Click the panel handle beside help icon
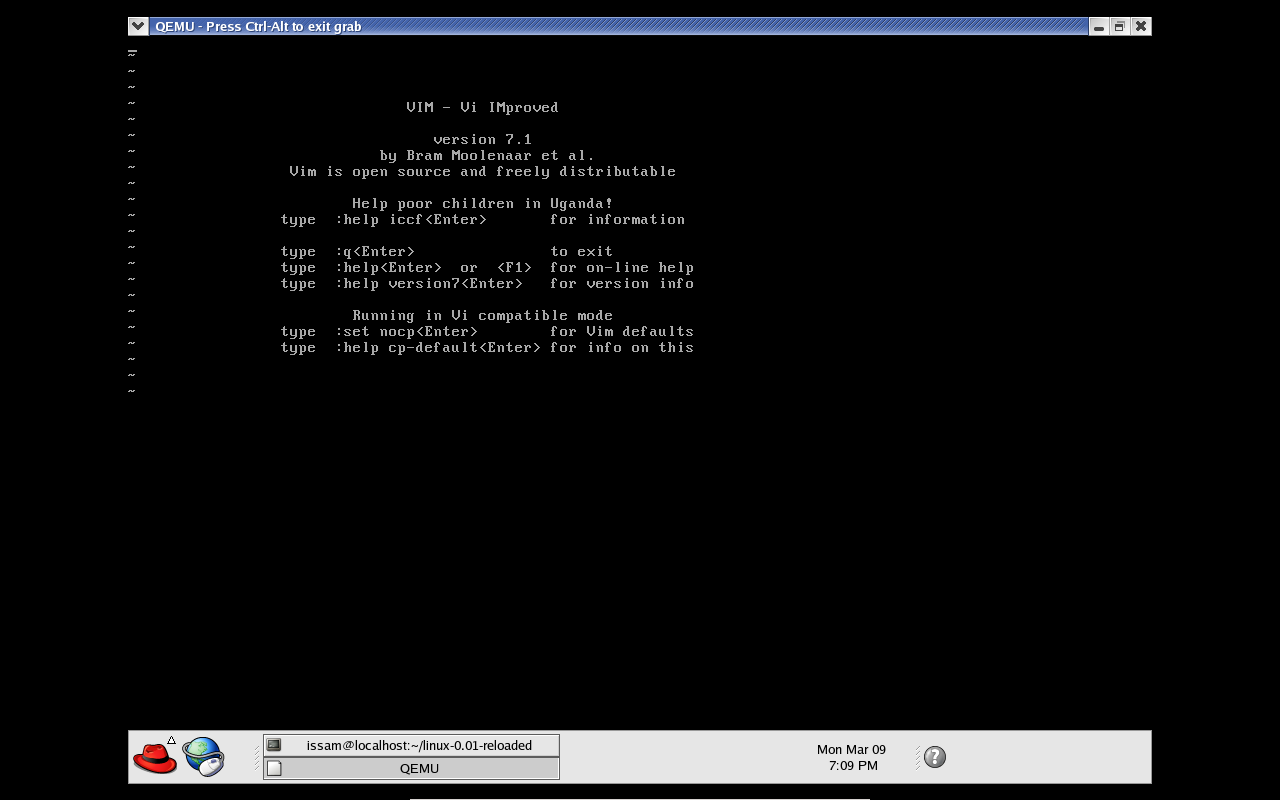Screen dimensions: 1280x800 917,757
